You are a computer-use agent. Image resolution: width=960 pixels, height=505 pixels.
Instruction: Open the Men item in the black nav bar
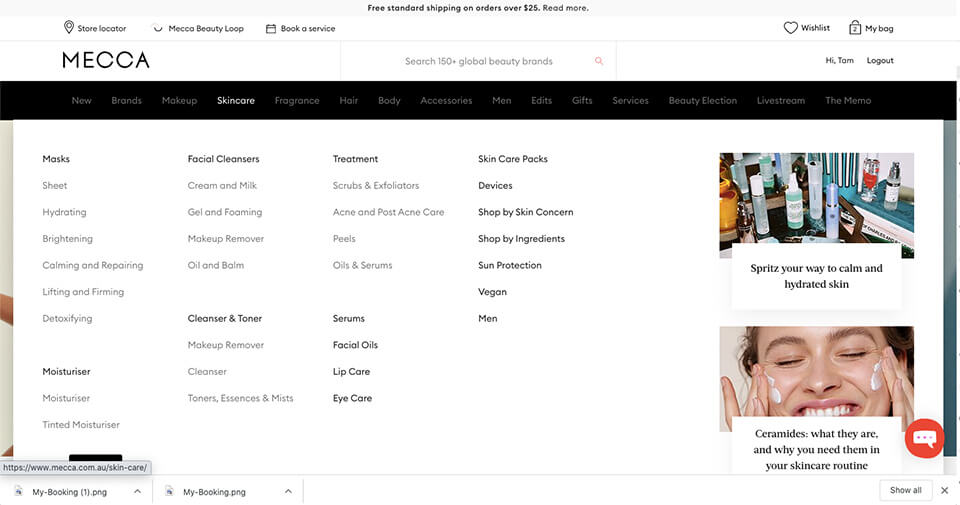click(x=501, y=100)
